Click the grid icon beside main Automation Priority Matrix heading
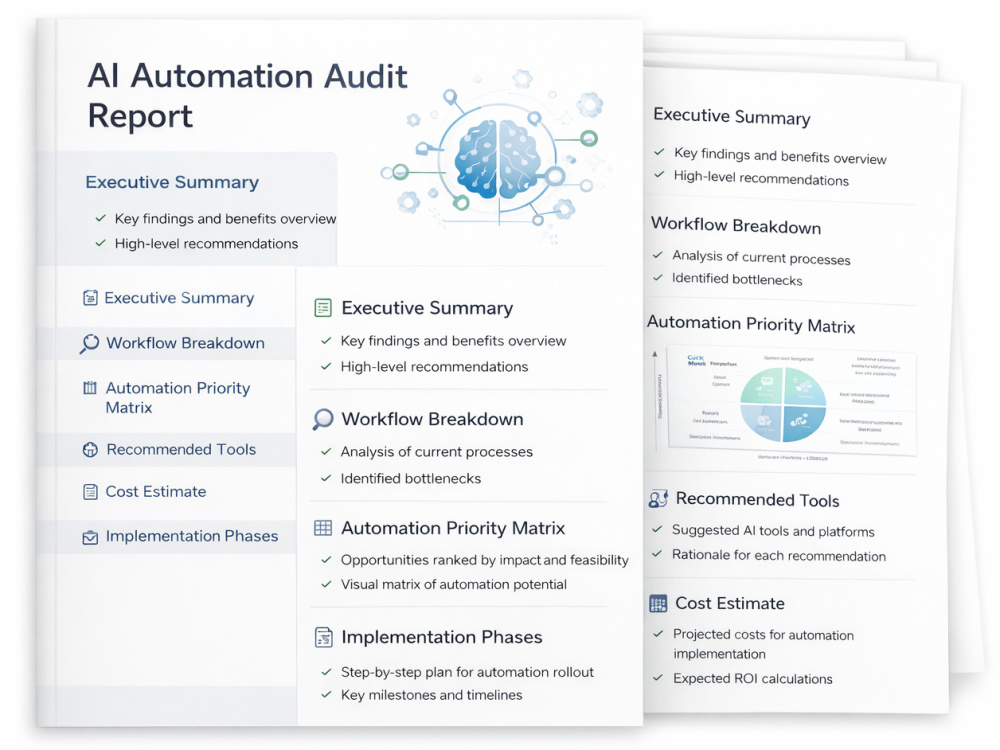Viewport: 1000px width, 750px height. click(x=323, y=527)
